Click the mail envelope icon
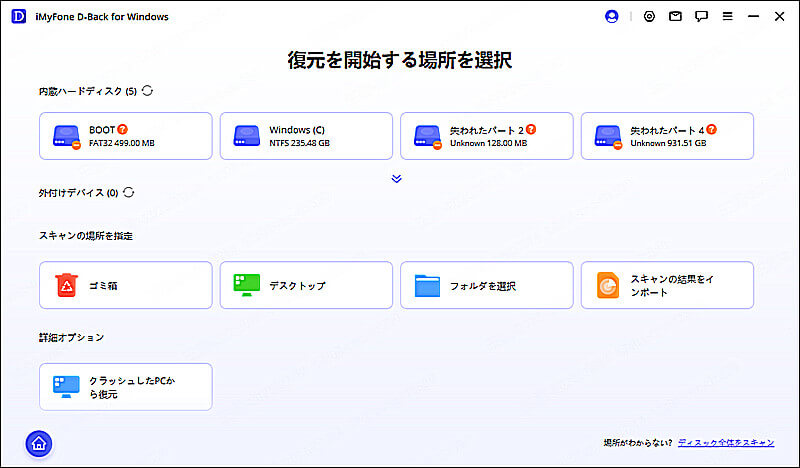The height and width of the screenshot is (468, 800). pos(676,17)
